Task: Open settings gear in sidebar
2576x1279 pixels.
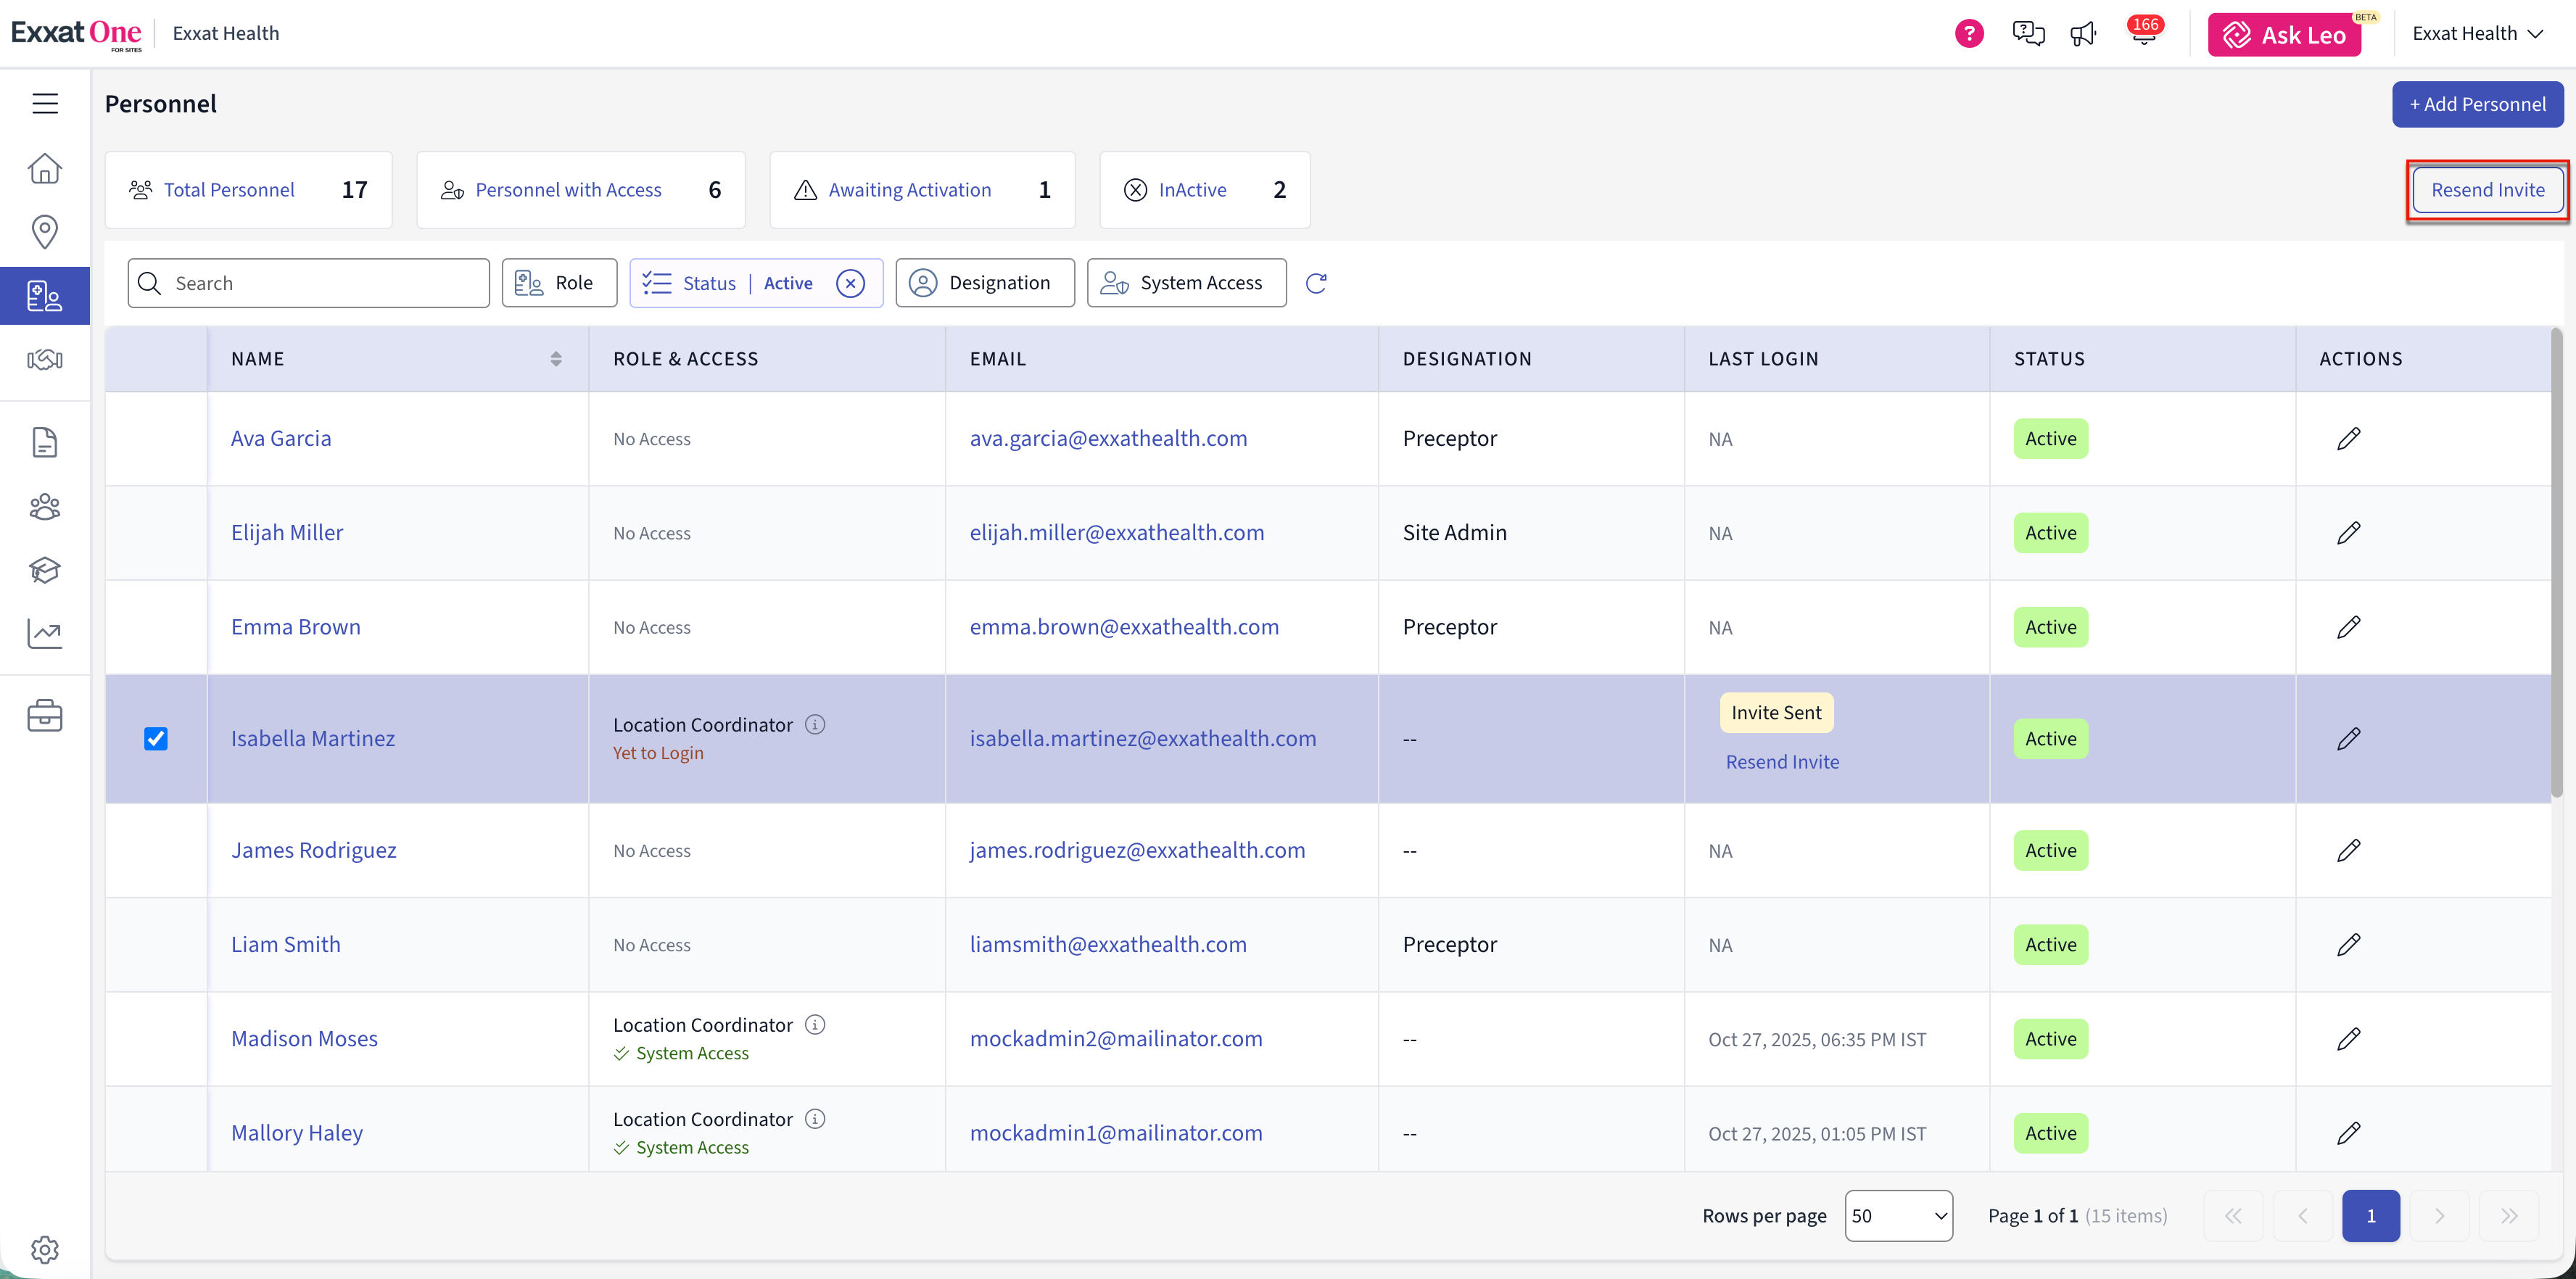Action: [x=45, y=1249]
